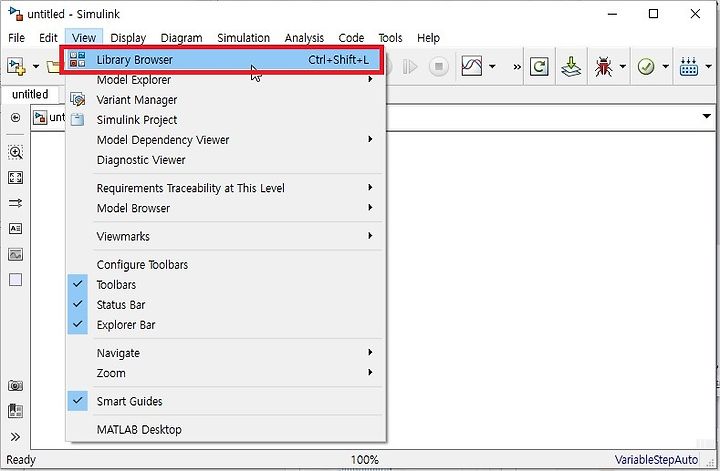Viewport: 720px width, 471px height.
Task: Click the model icon in address bar
Action: click(x=40, y=118)
